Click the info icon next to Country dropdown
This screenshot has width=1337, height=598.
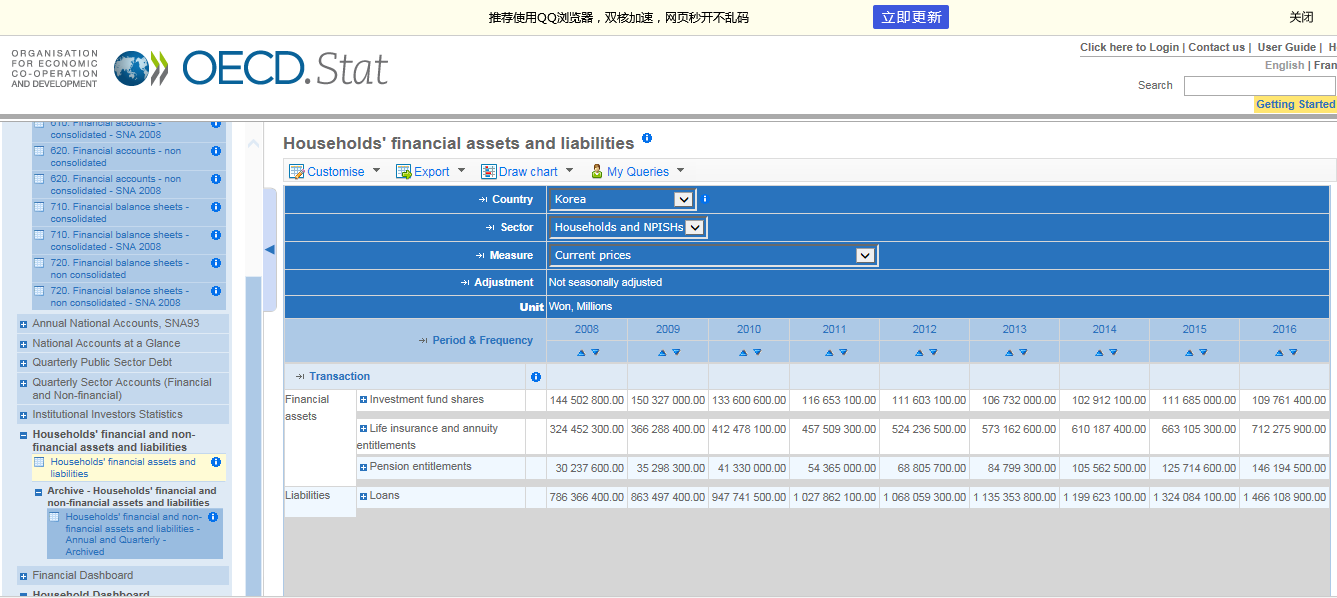pyautogui.click(x=704, y=199)
